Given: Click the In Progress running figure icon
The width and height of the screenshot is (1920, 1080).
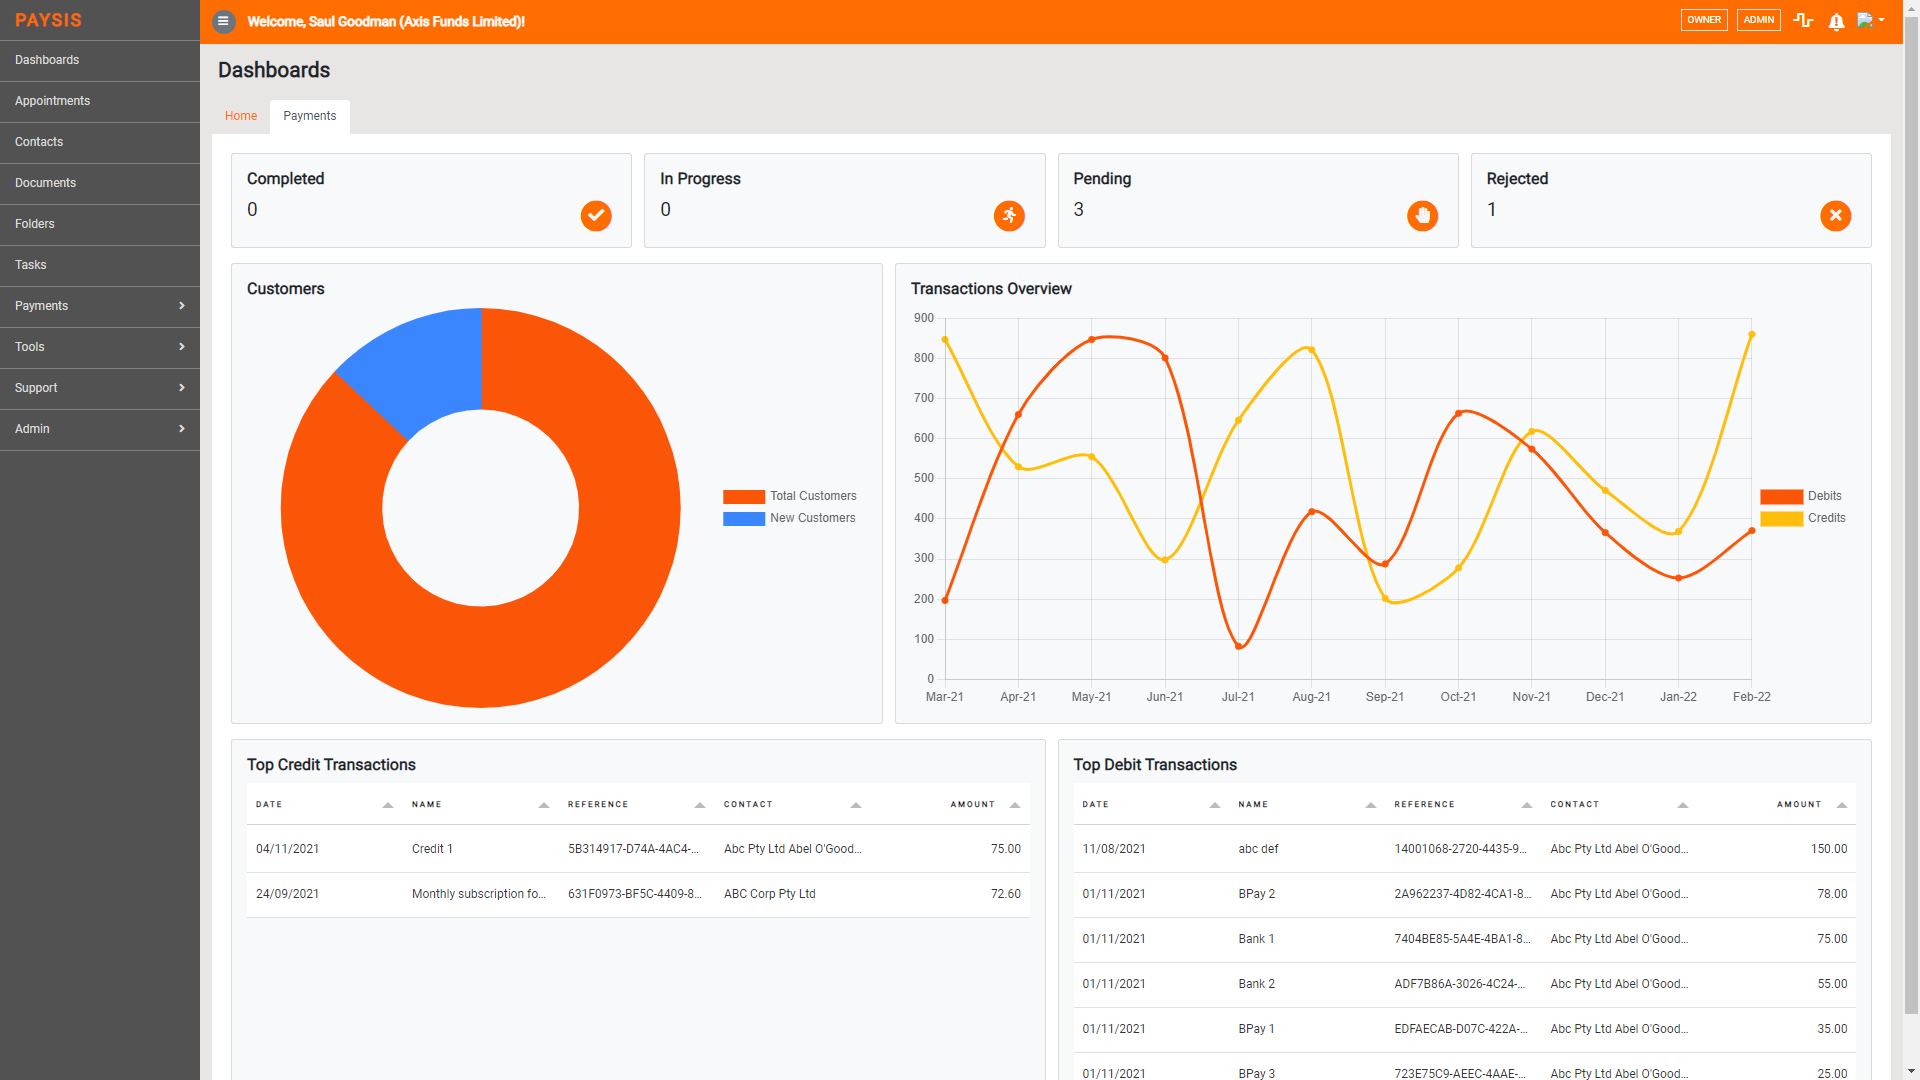Looking at the screenshot, I should coord(1009,216).
